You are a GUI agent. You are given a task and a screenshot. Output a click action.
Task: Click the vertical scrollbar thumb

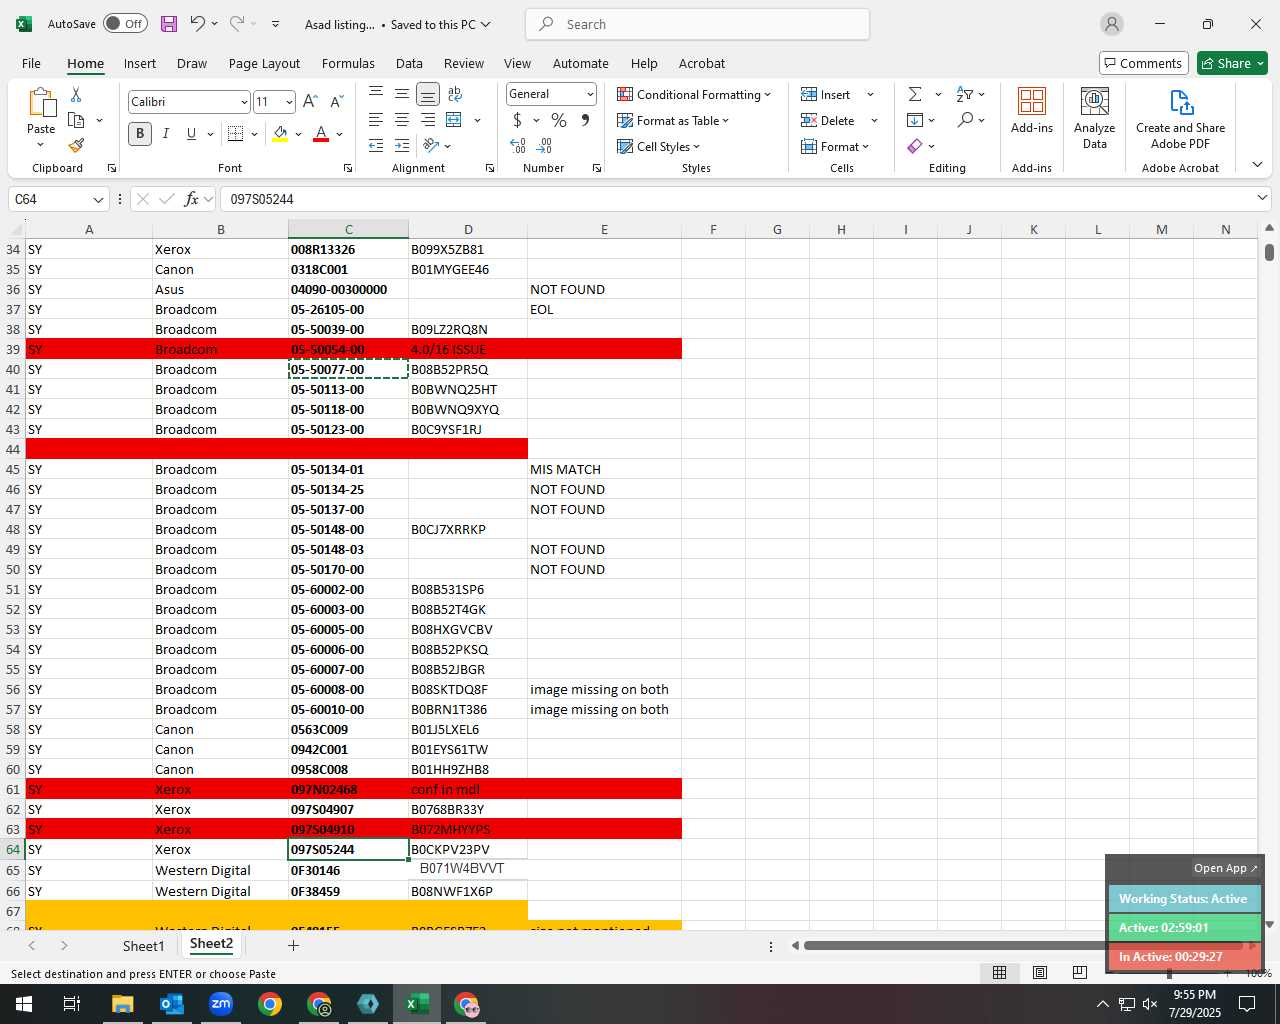coord(1269,252)
